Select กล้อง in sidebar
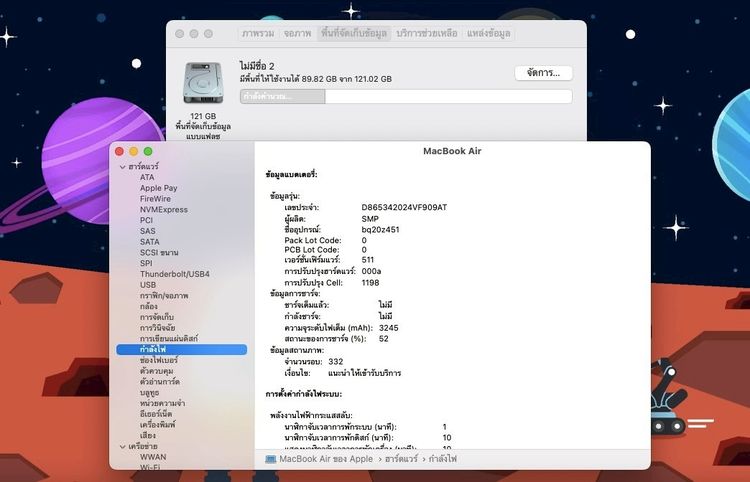This screenshot has width=750, height=482. (149, 307)
